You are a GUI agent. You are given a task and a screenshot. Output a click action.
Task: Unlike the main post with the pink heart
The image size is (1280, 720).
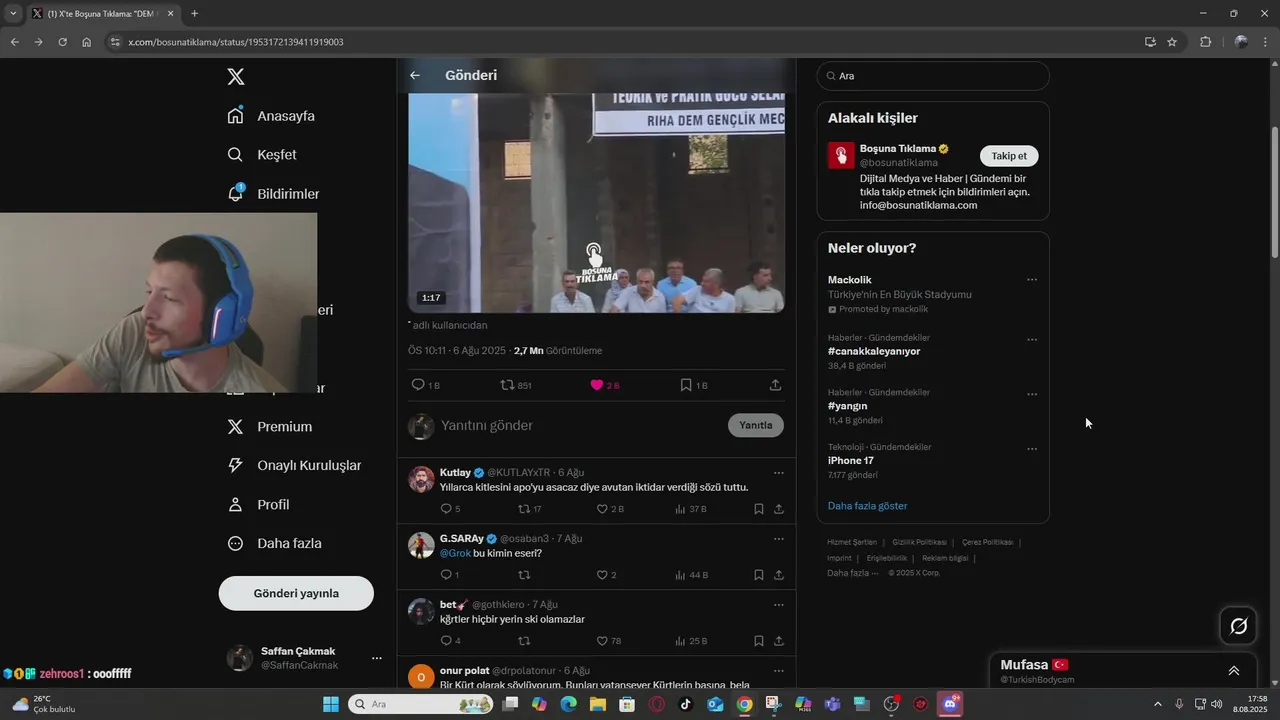click(x=596, y=384)
